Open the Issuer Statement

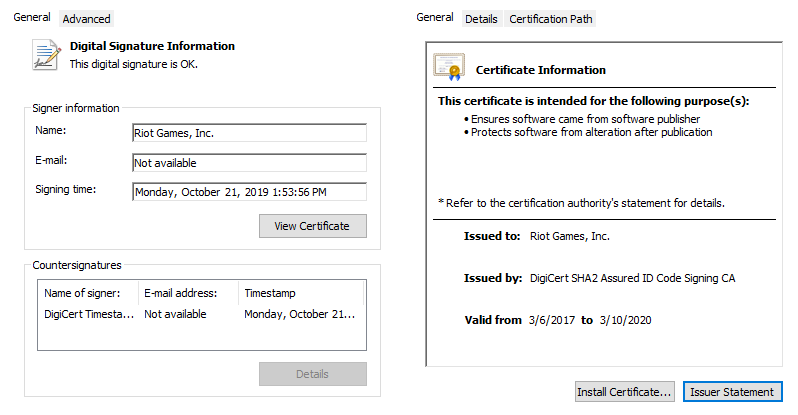[733, 392]
